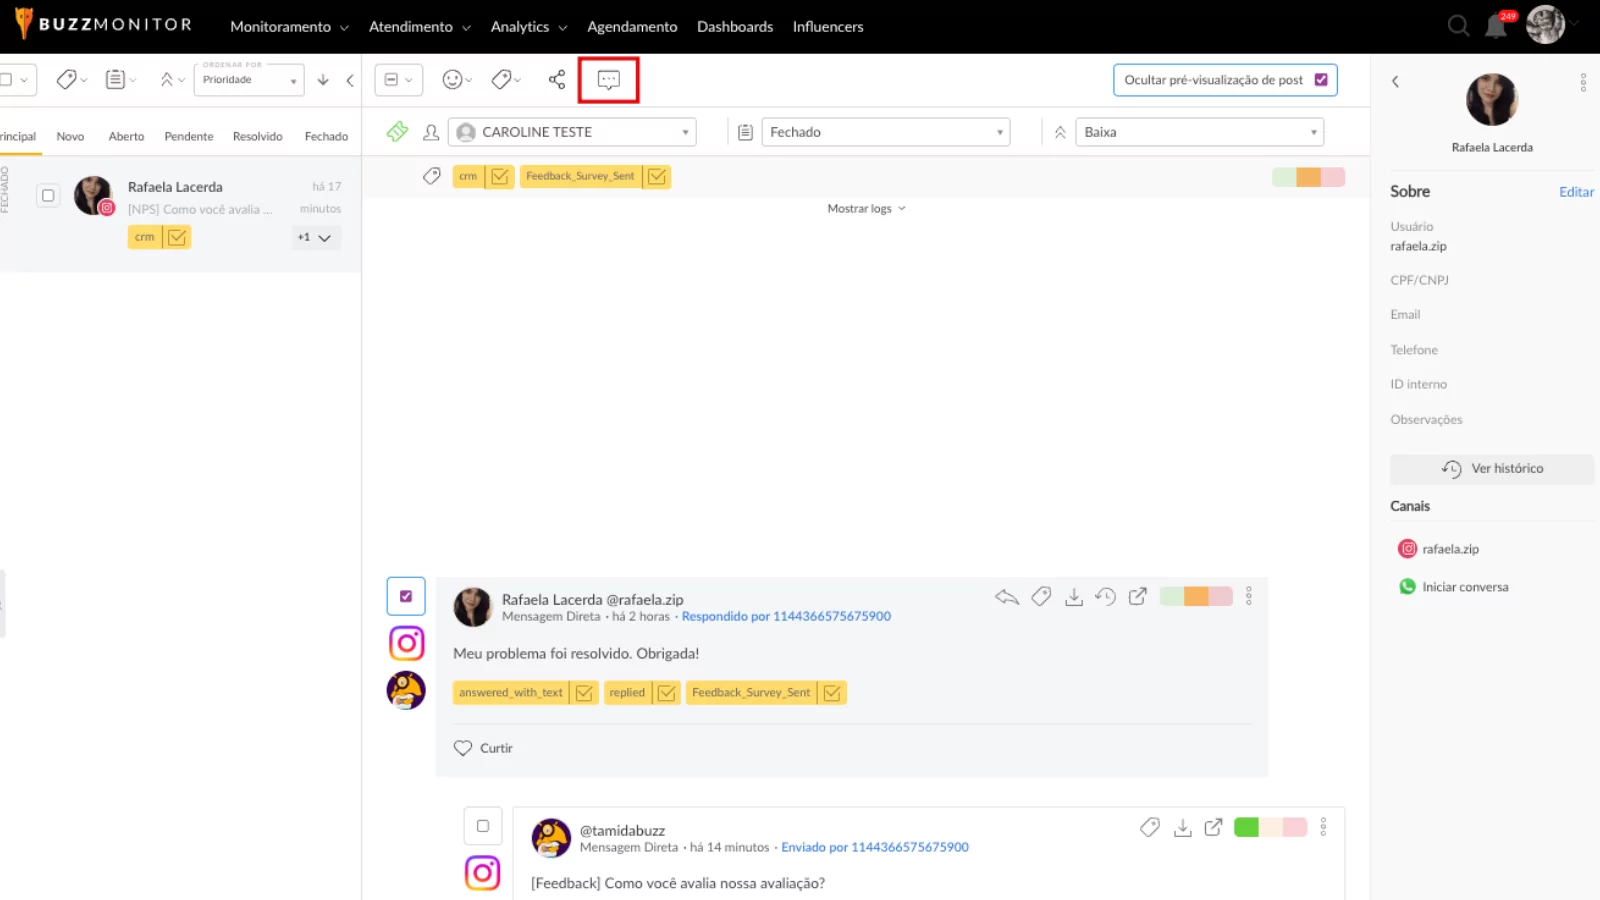Viewport: 1600px width, 900px height.
Task: Open the Fechado status dropdown
Action: click(x=885, y=132)
